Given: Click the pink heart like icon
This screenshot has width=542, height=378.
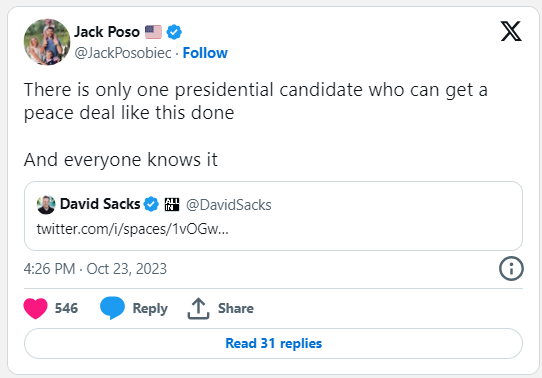Looking at the screenshot, I should click(36, 308).
